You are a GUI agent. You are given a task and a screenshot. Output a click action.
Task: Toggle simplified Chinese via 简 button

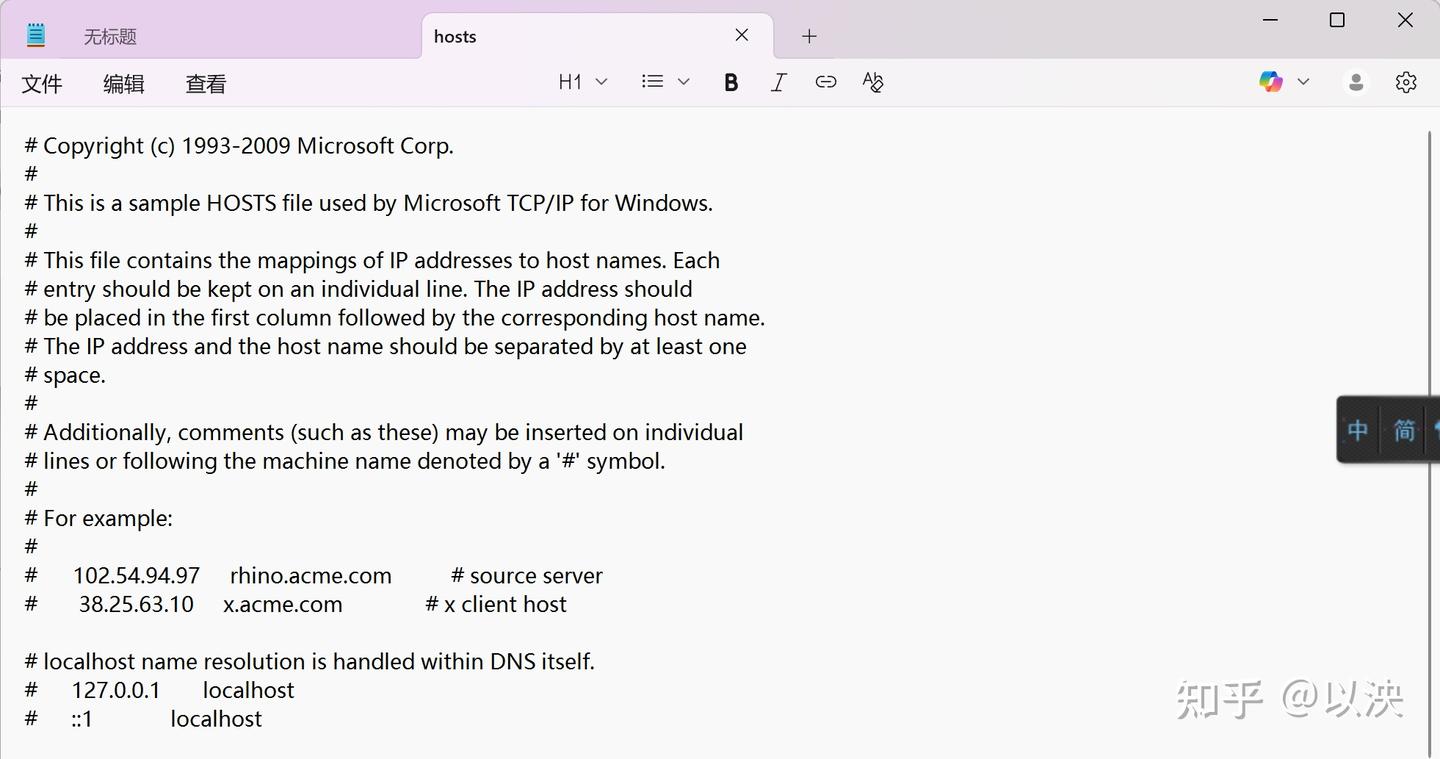click(1404, 429)
